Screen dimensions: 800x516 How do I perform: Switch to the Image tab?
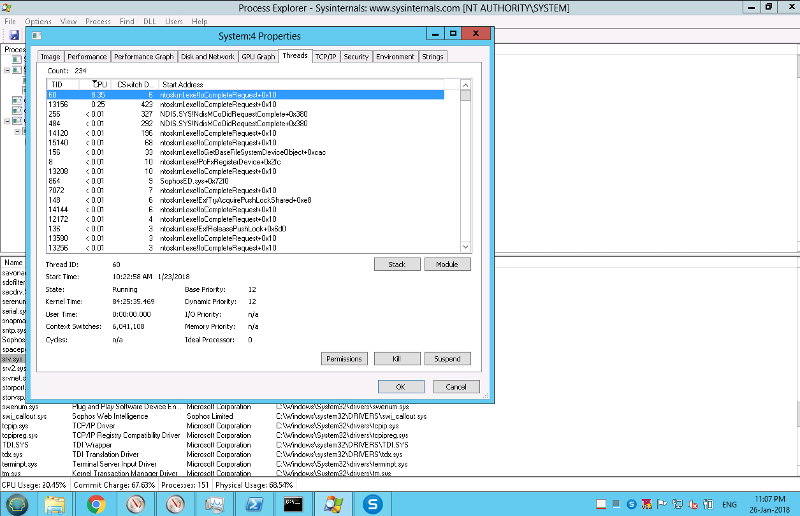(x=51, y=57)
